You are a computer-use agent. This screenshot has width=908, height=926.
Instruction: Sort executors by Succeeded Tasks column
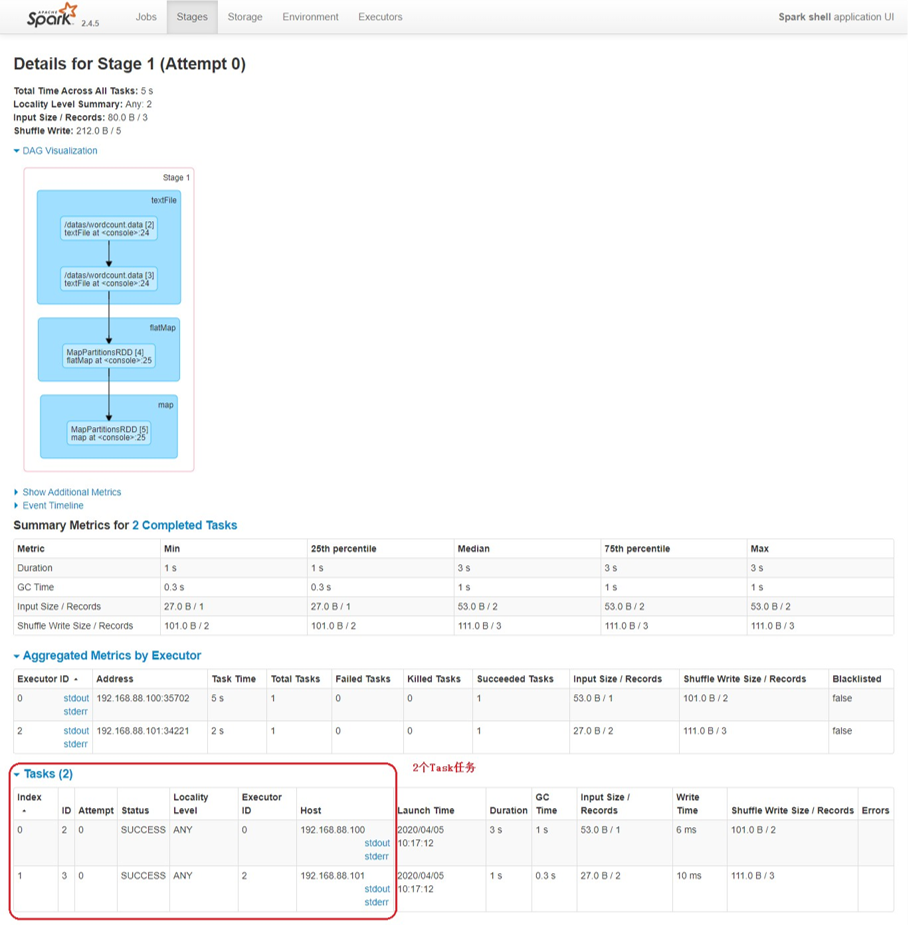click(515, 679)
